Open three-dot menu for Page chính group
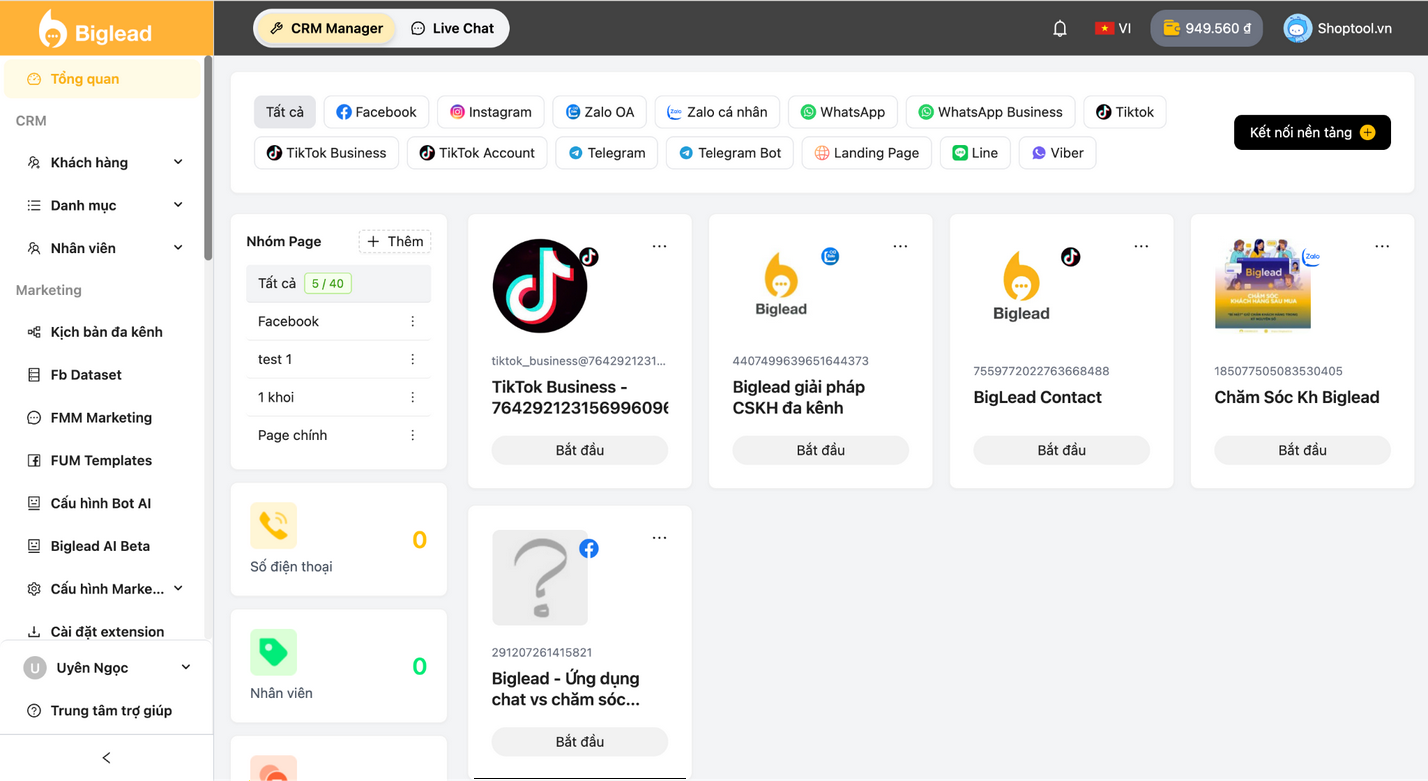The height and width of the screenshot is (781, 1428). [412, 435]
